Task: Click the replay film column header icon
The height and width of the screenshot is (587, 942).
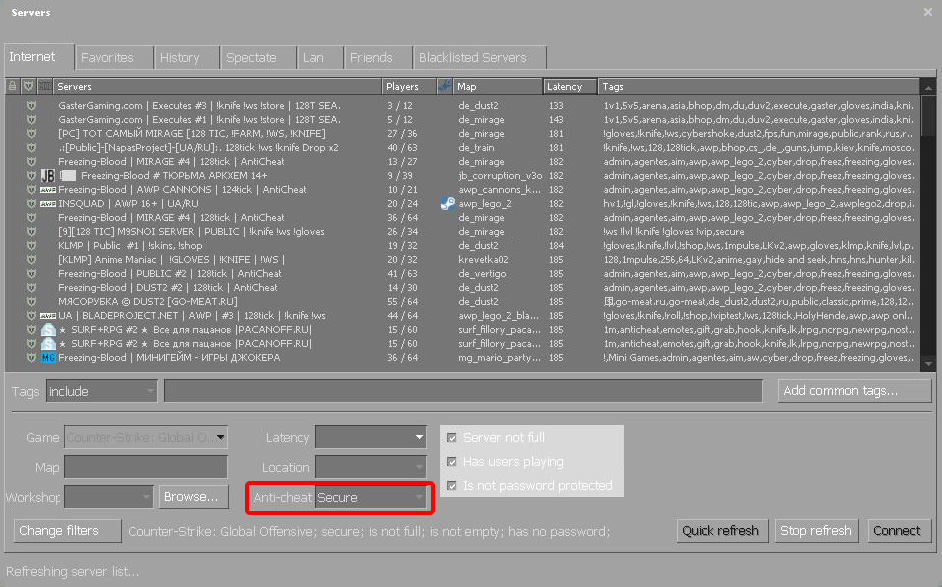Action: (x=45, y=87)
